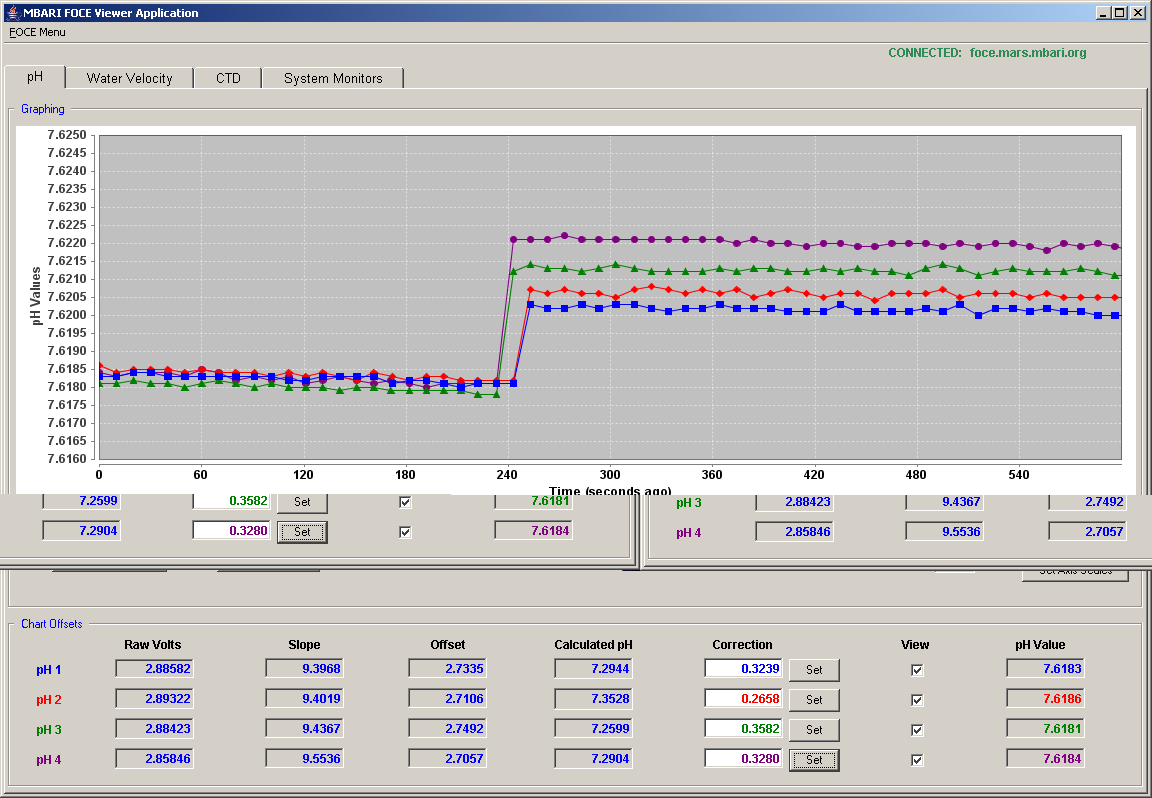The width and height of the screenshot is (1152, 798).
Task: Disable the View checkbox for pH 3
Action: [x=917, y=730]
